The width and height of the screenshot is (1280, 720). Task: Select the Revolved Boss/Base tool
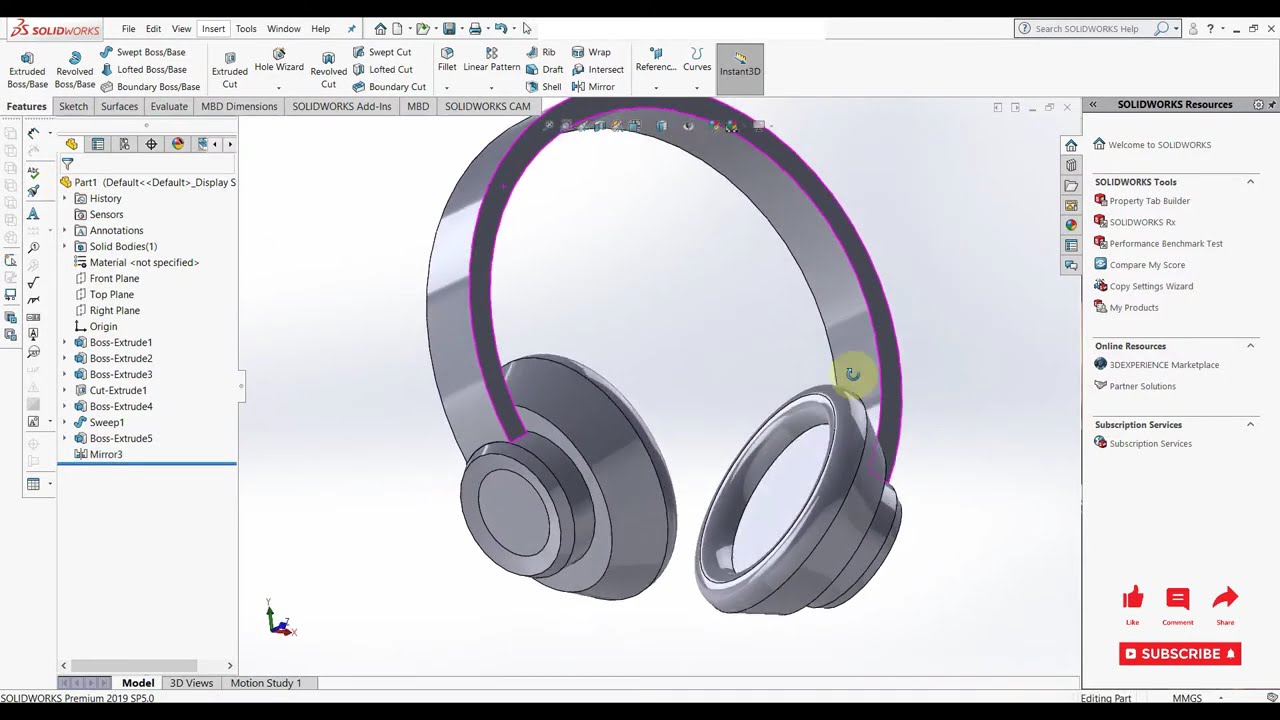pyautogui.click(x=74, y=70)
